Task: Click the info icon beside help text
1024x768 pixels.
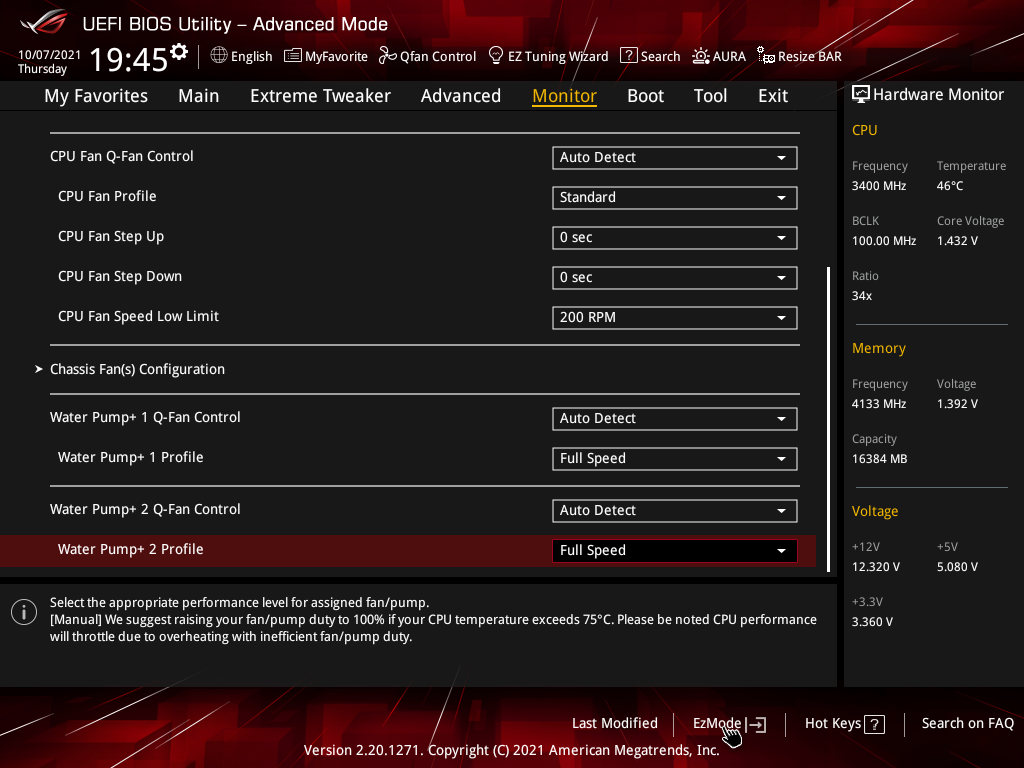Action: (24, 612)
